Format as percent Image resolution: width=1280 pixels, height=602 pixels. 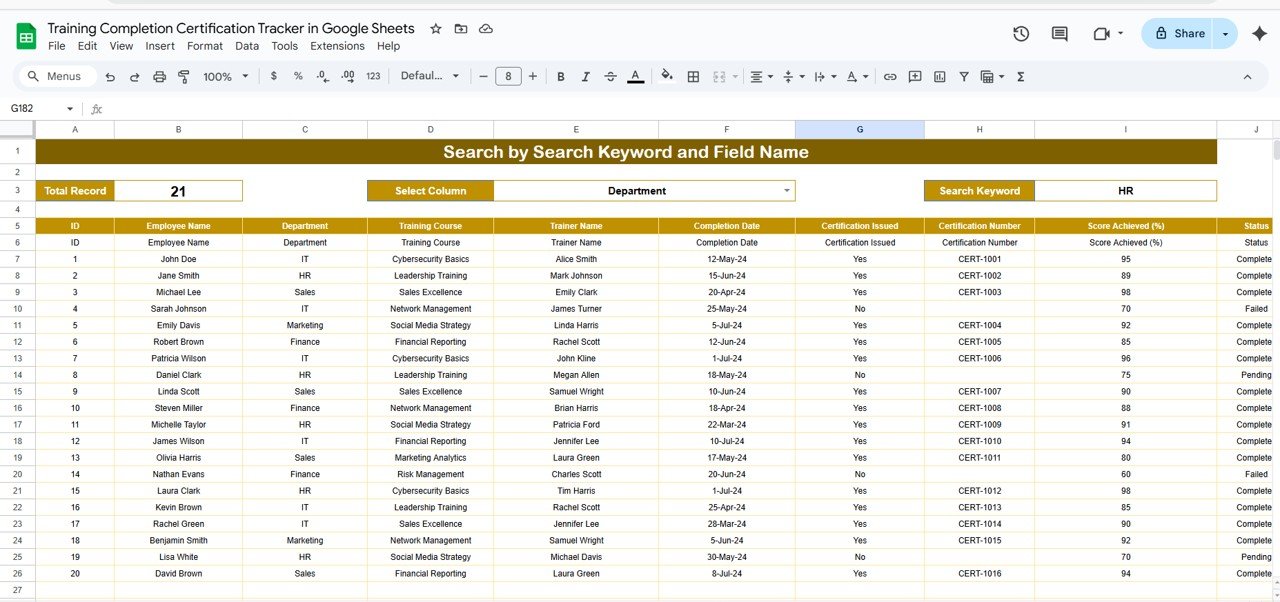(x=298, y=76)
